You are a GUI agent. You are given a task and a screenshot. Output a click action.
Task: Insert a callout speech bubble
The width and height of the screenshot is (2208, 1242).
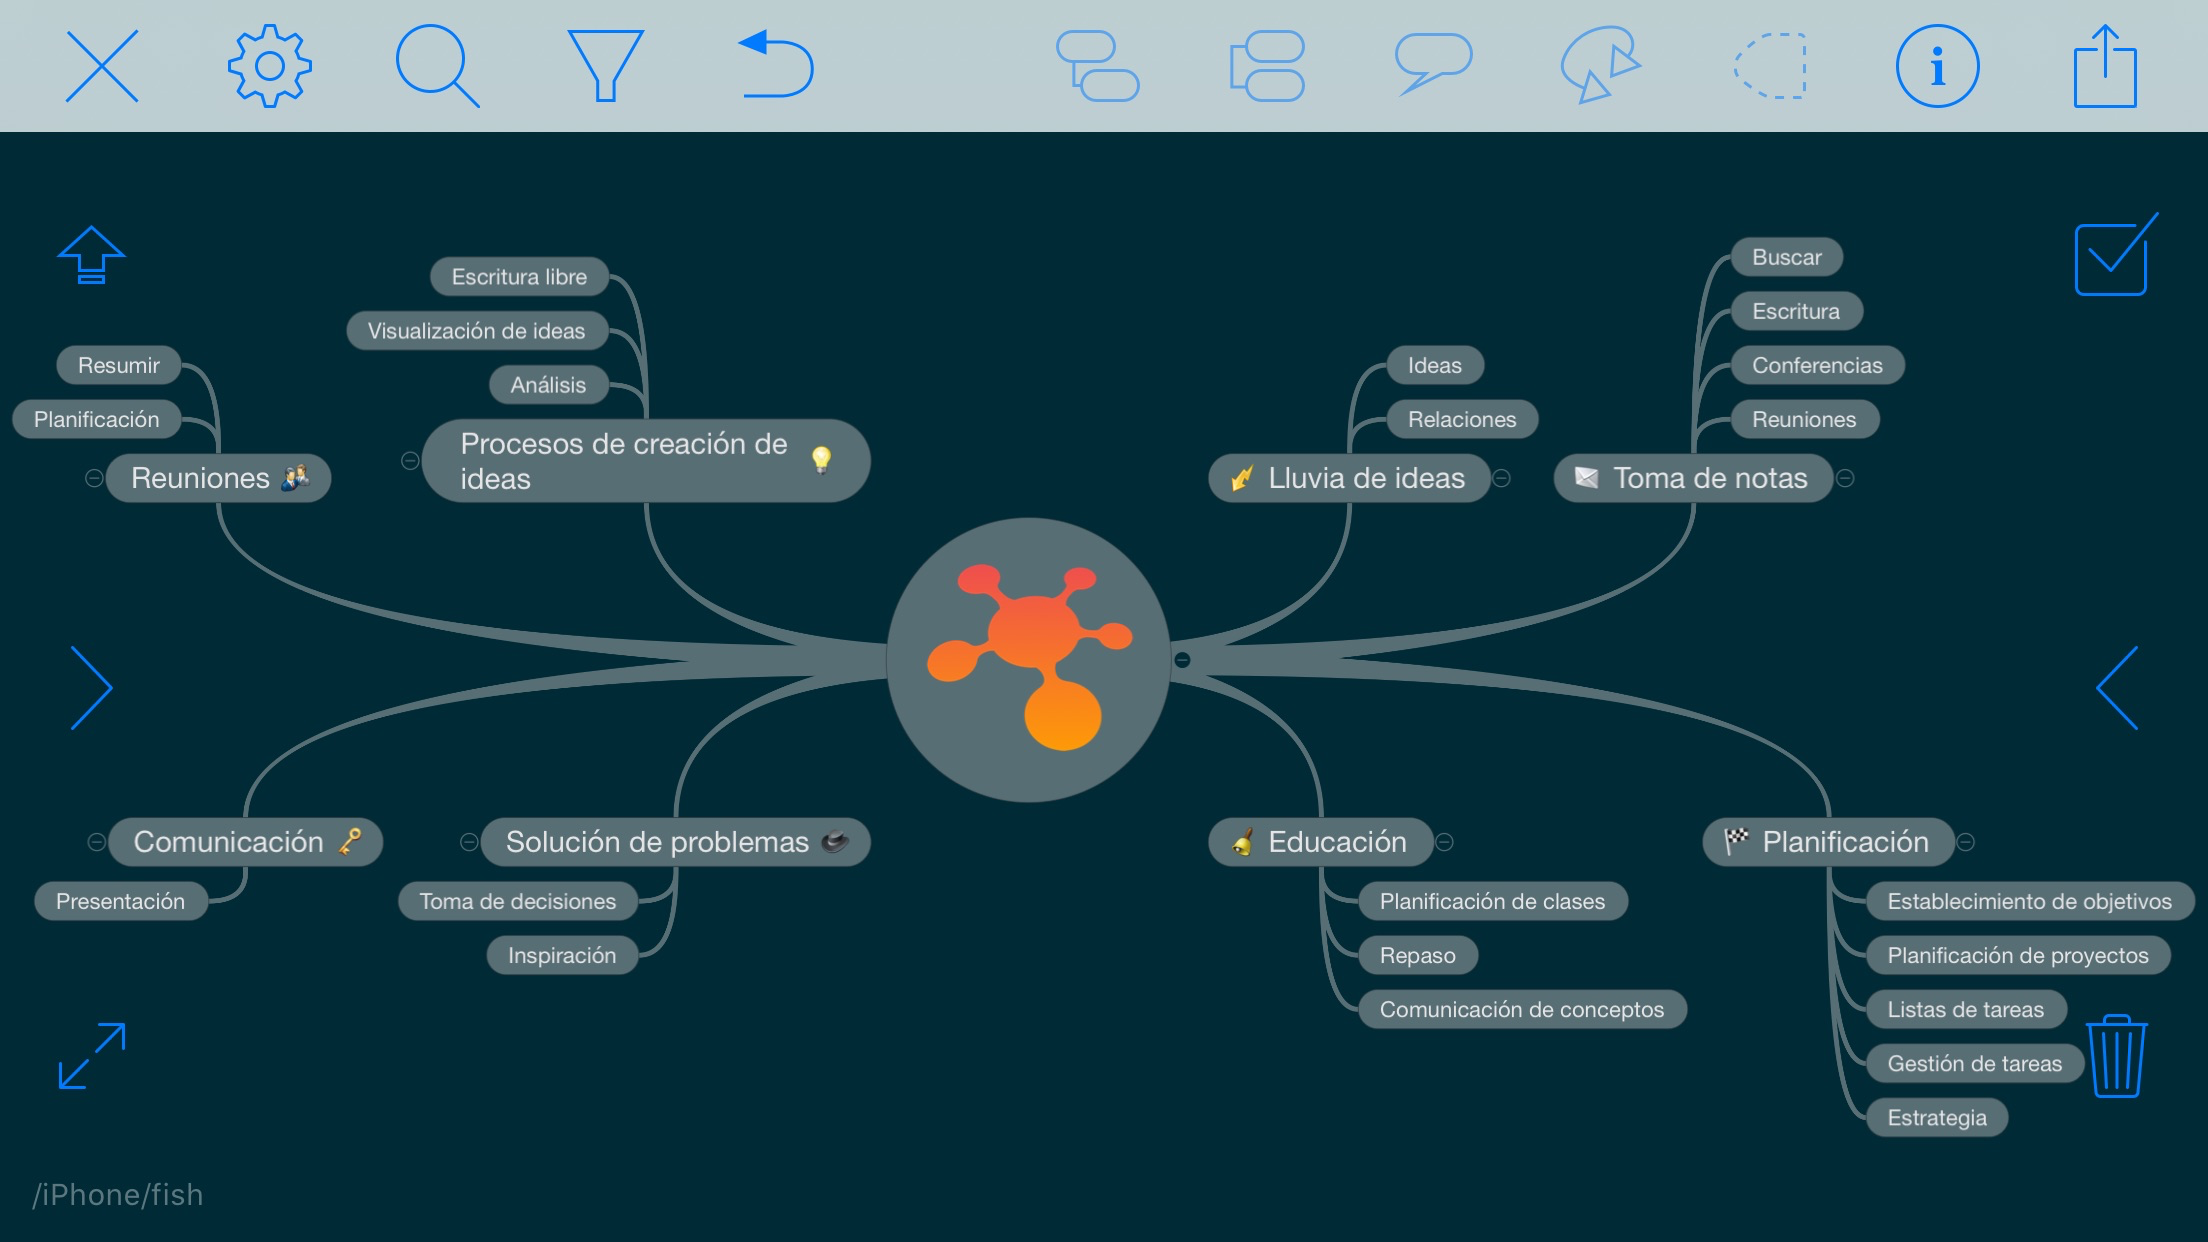click(x=1433, y=64)
